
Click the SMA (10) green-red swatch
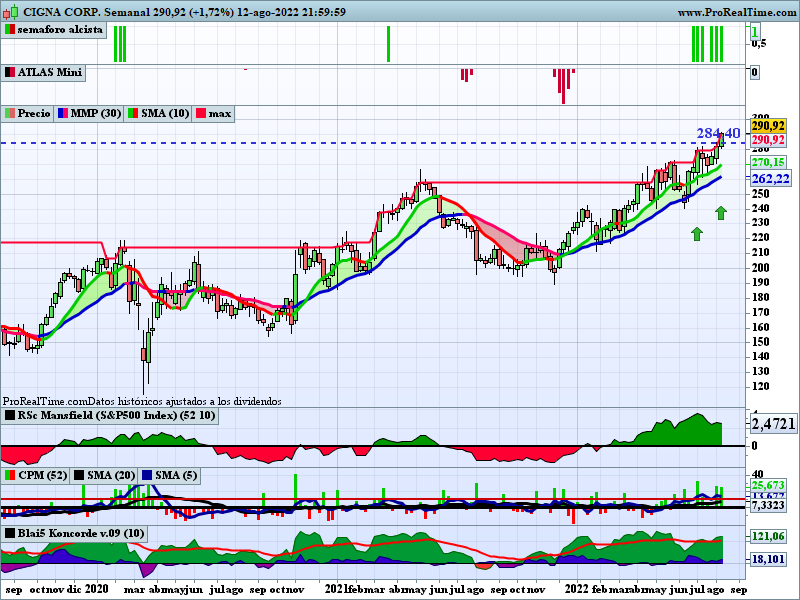tap(133, 113)
